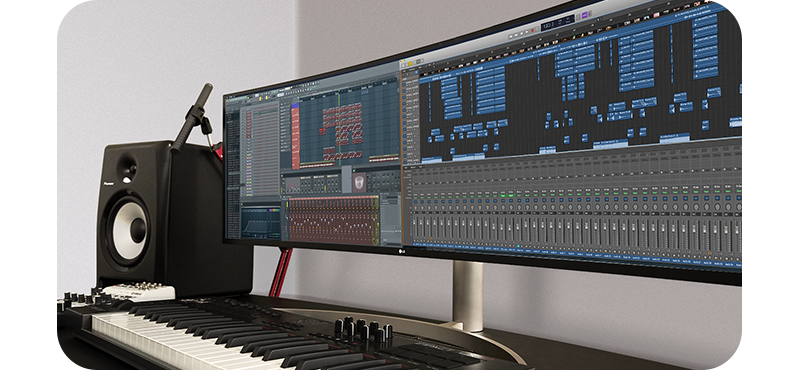Click the red Record button in Logic transport
The image size is (800, 370).
[532, 30]
